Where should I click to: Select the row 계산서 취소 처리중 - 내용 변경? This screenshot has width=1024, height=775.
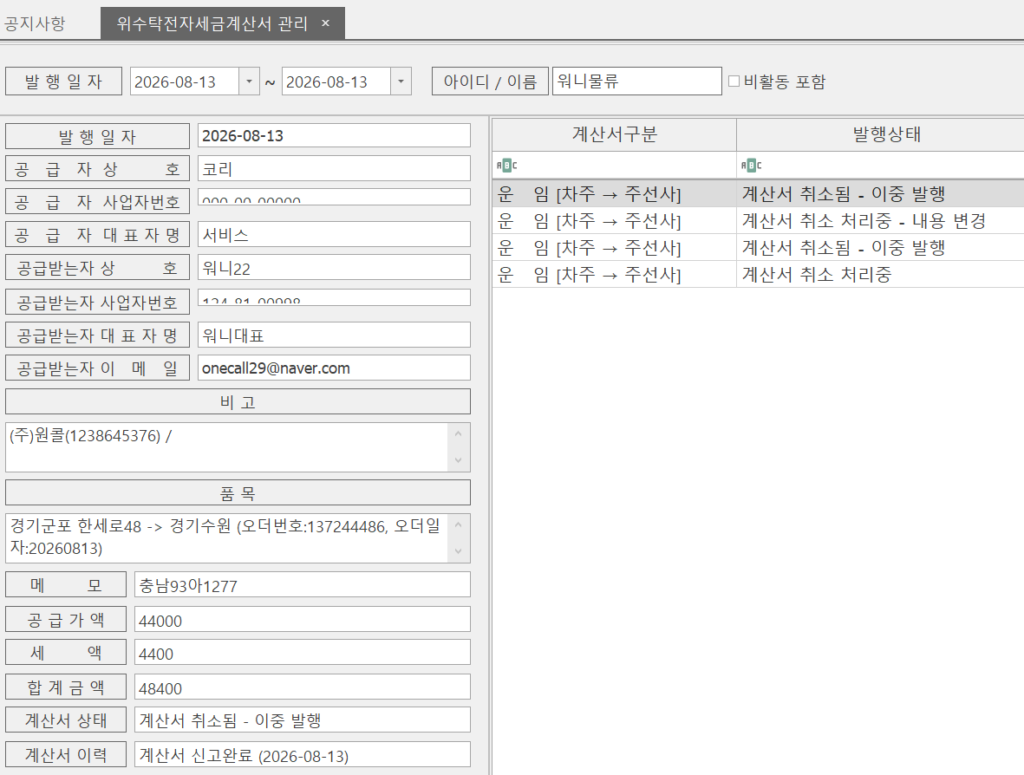(758, 221)
